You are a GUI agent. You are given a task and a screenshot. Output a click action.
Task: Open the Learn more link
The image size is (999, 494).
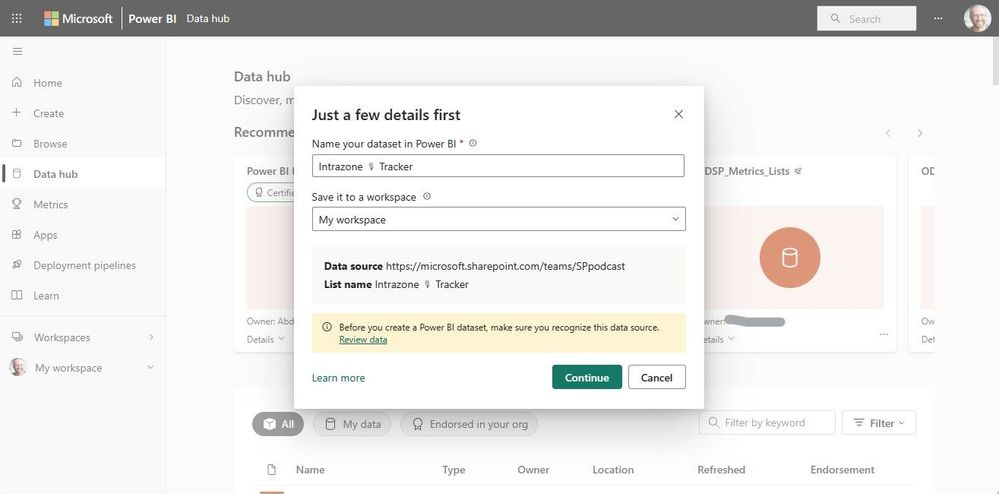click(x=338, y=378)
